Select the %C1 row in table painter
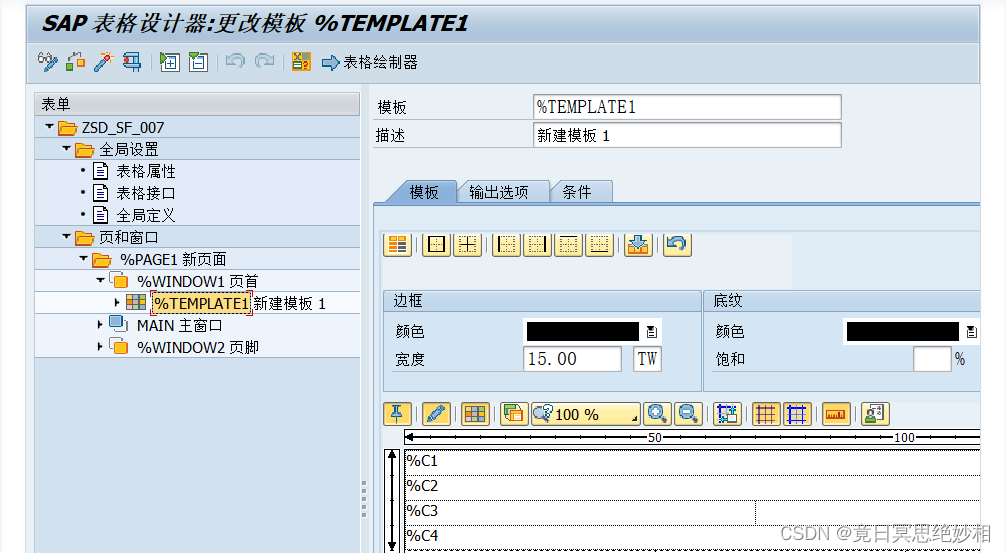 click(692, 462)
